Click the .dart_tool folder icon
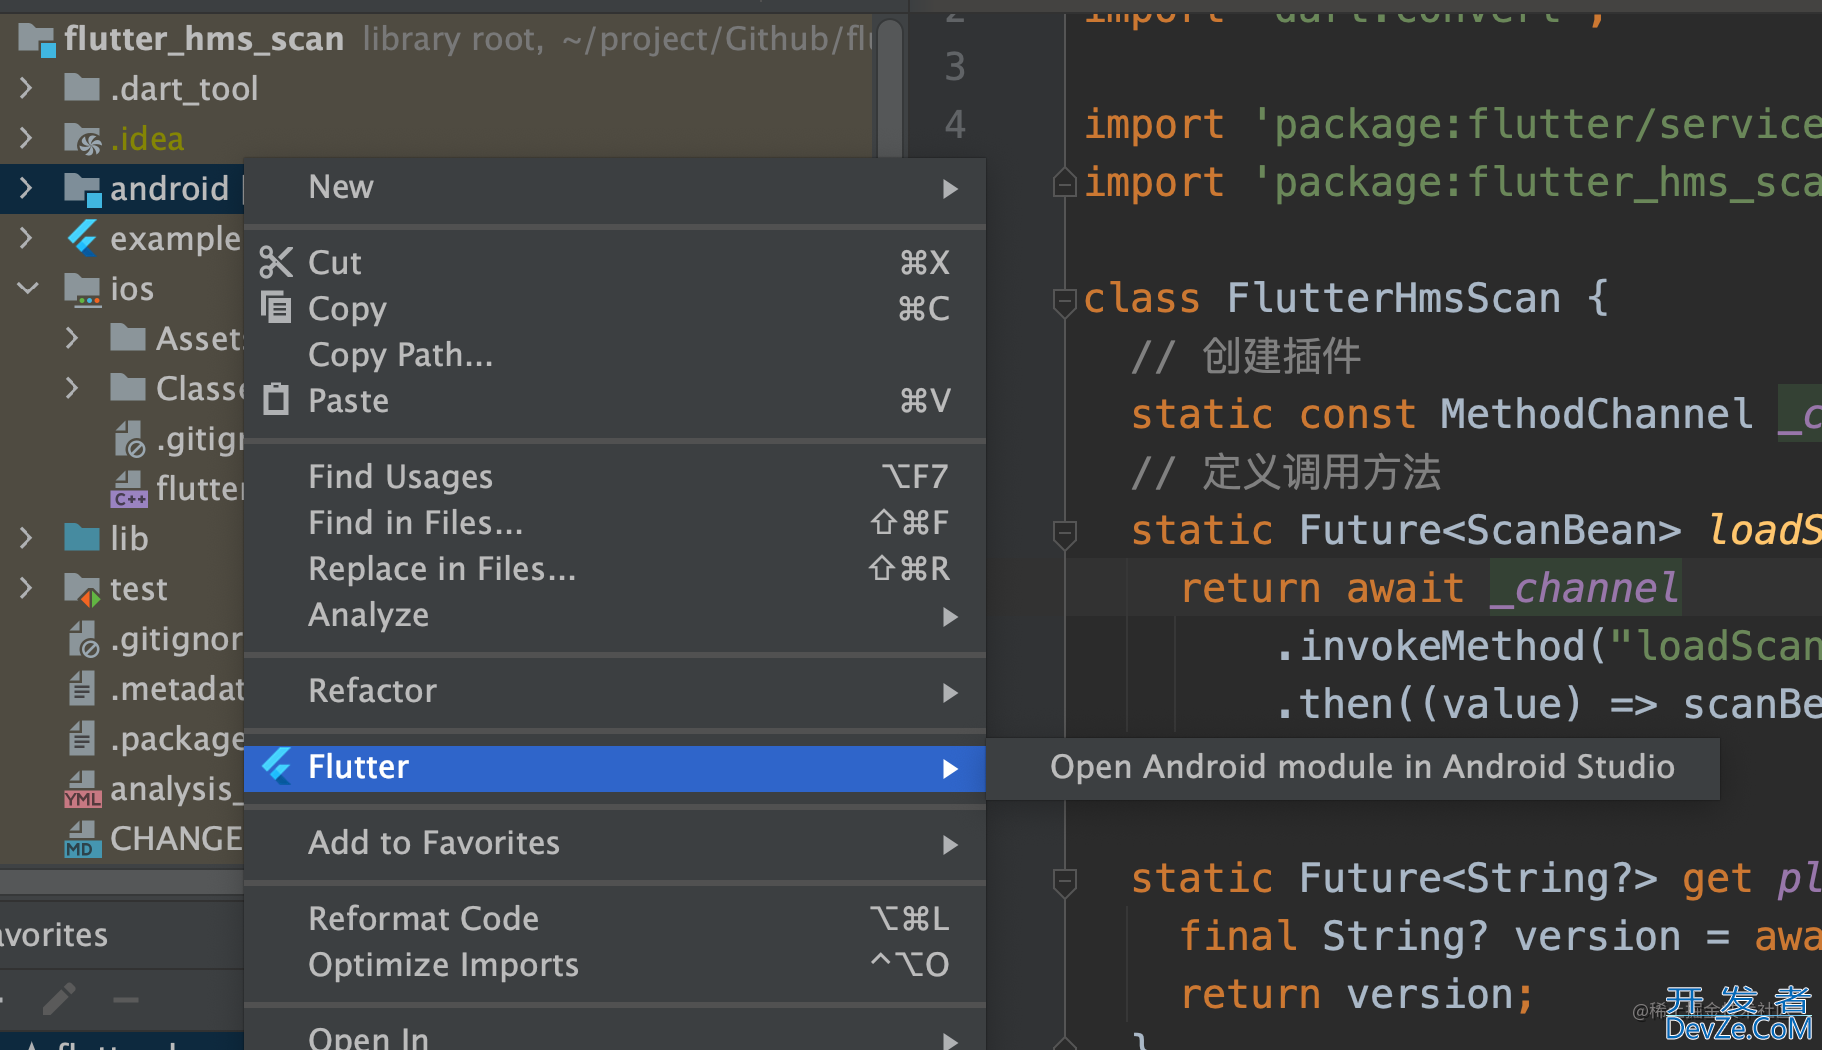The width and height of the screenshot is (1822, 1050). tap(82, 88)
